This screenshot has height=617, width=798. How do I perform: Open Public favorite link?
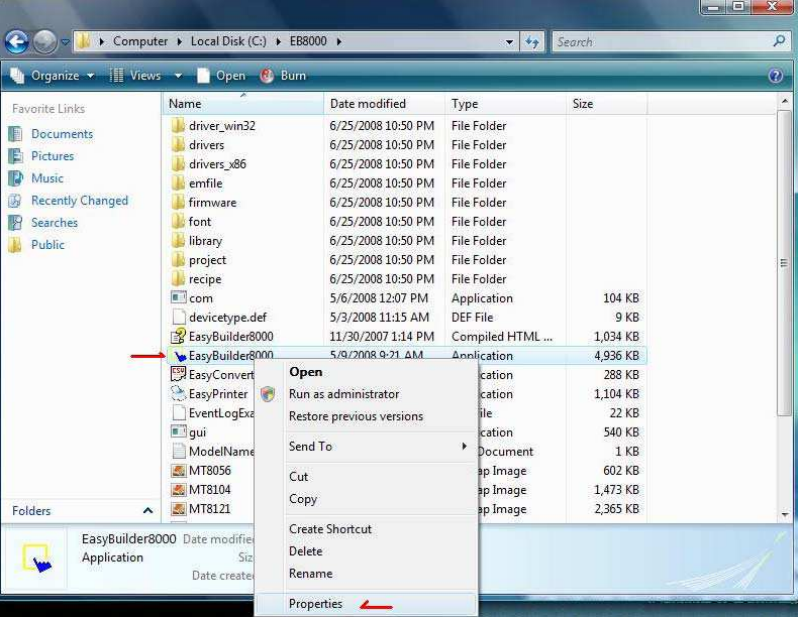click(48, 245)
